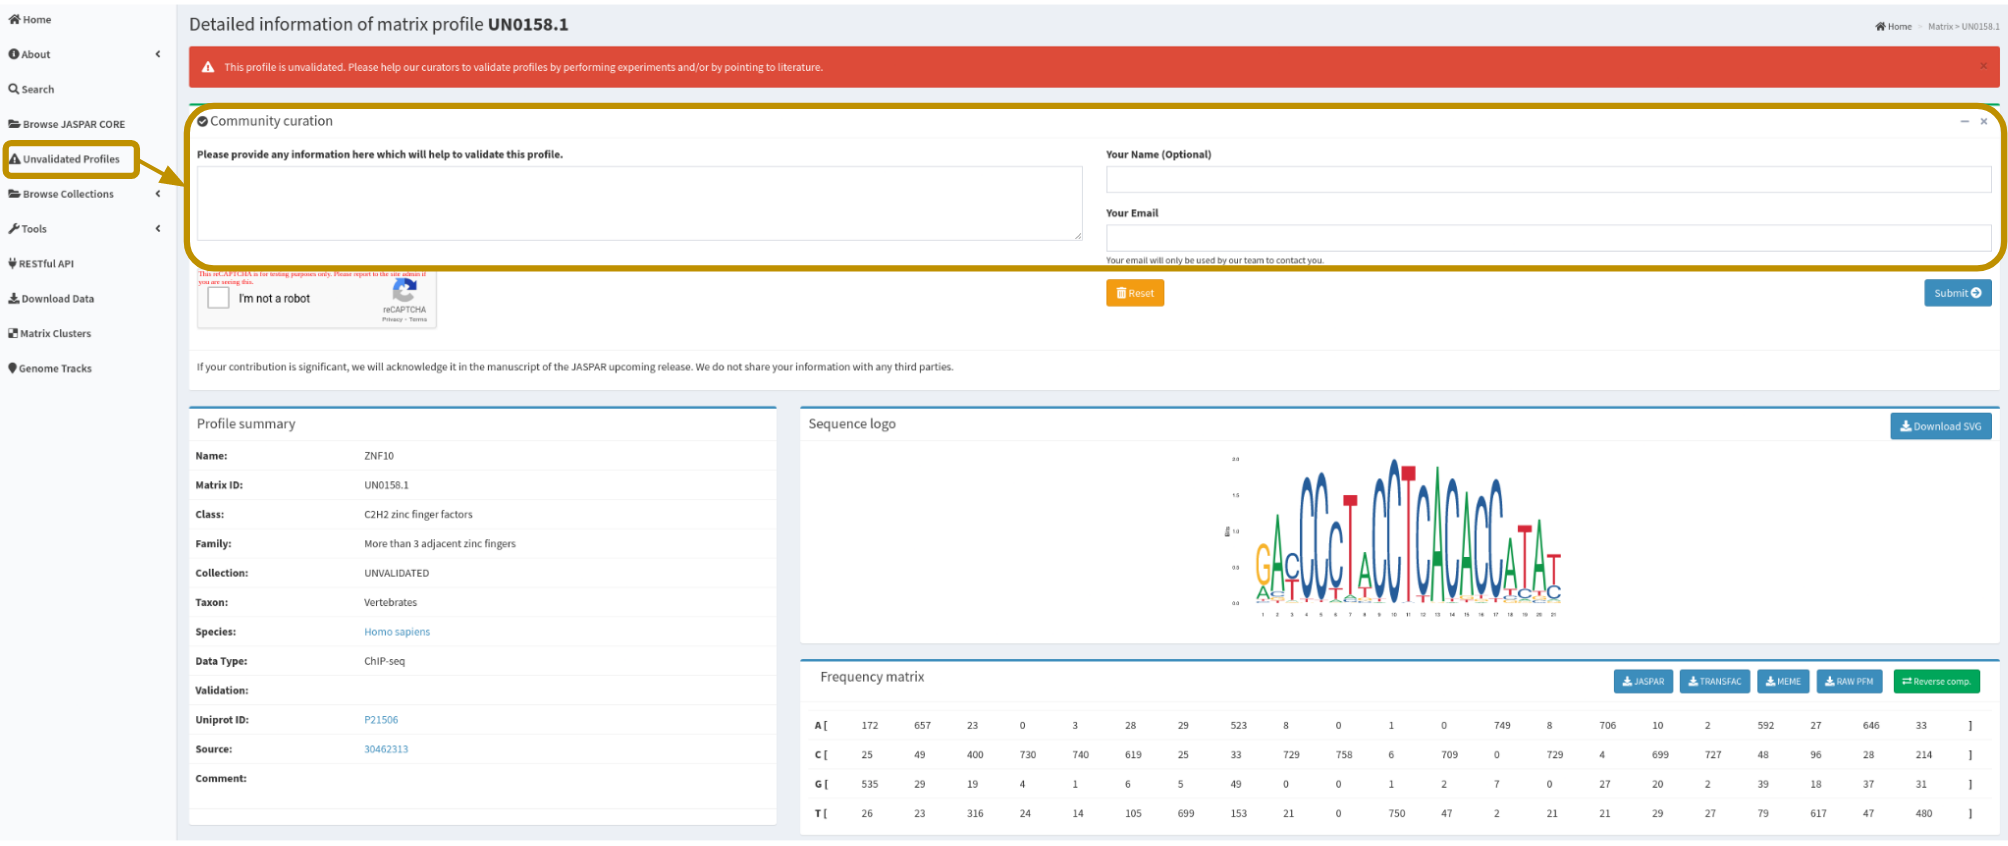The width and height of the screenshot is (2008, 846).
Task: Show the reverse complement matrix
Action: click(x=1936, y=682)
